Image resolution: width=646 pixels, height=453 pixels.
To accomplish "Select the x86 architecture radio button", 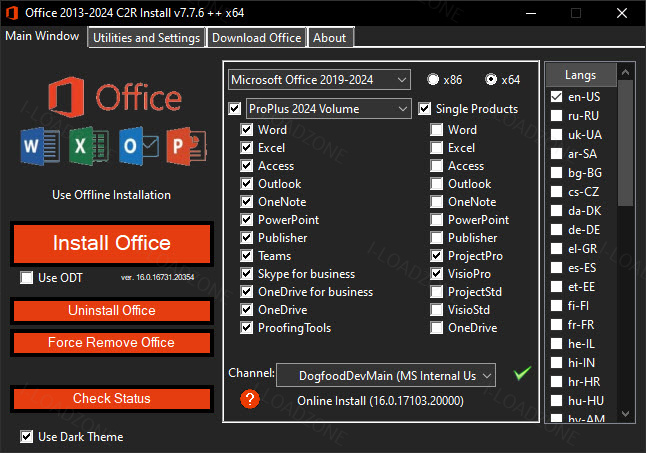I will [433, 79].
